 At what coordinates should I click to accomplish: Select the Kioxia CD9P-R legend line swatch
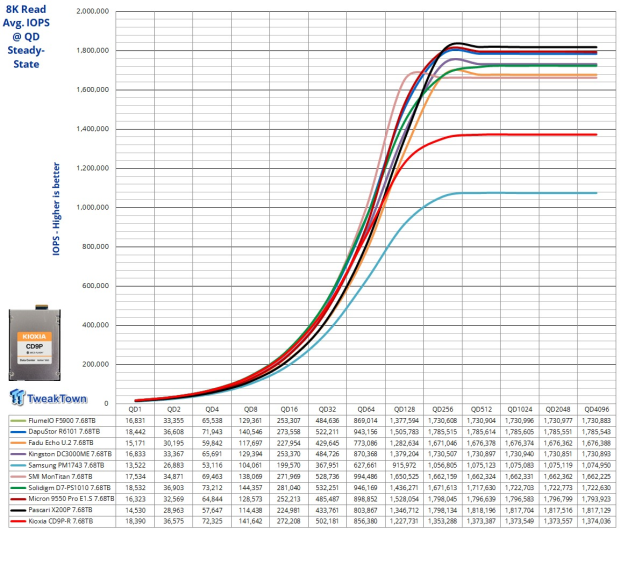[18, 521]
